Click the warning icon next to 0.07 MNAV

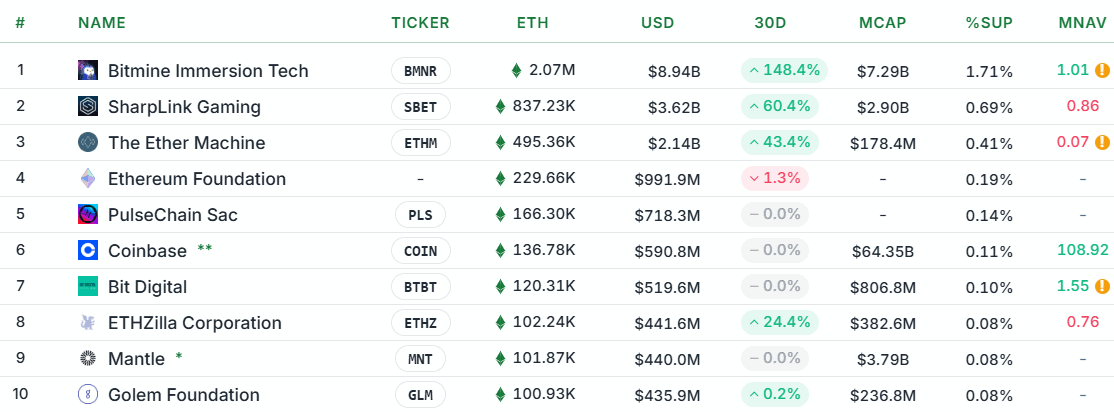tap(1102, 143)
